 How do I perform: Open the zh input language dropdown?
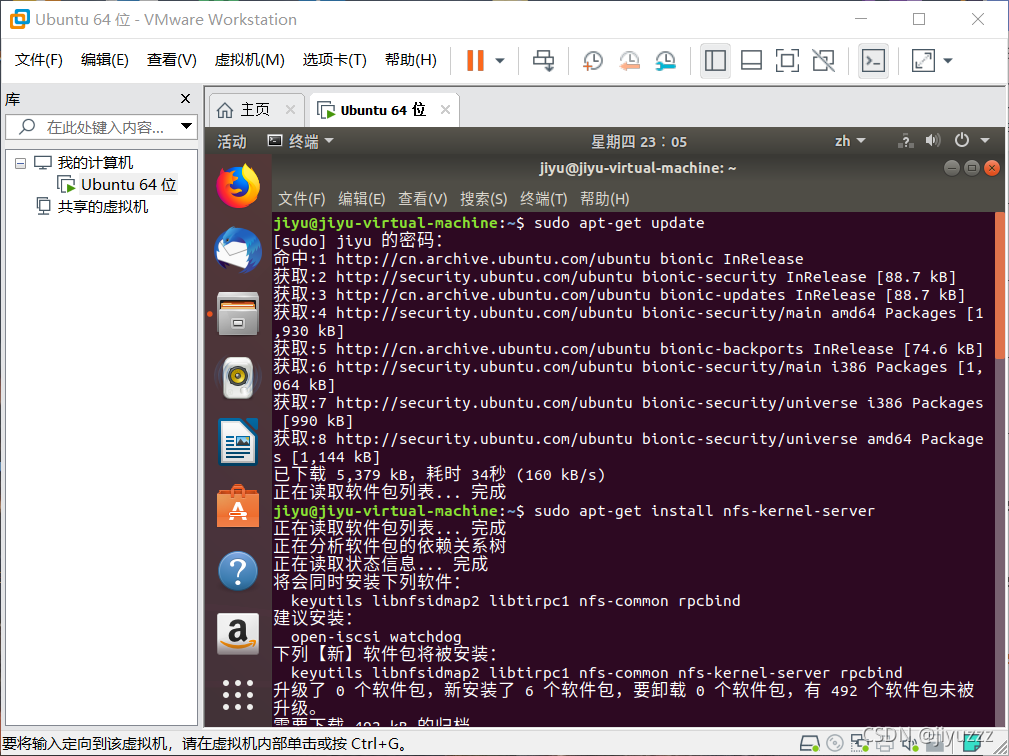click(x=849, y=142)
